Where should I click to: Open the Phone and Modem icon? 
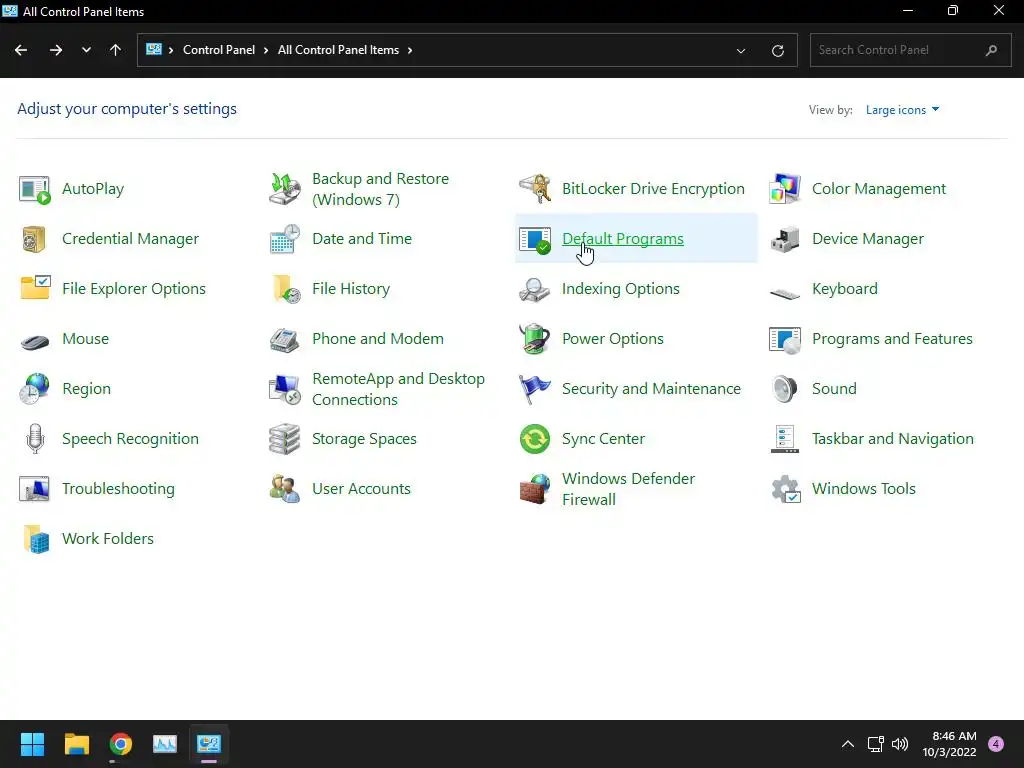(285, 340)
